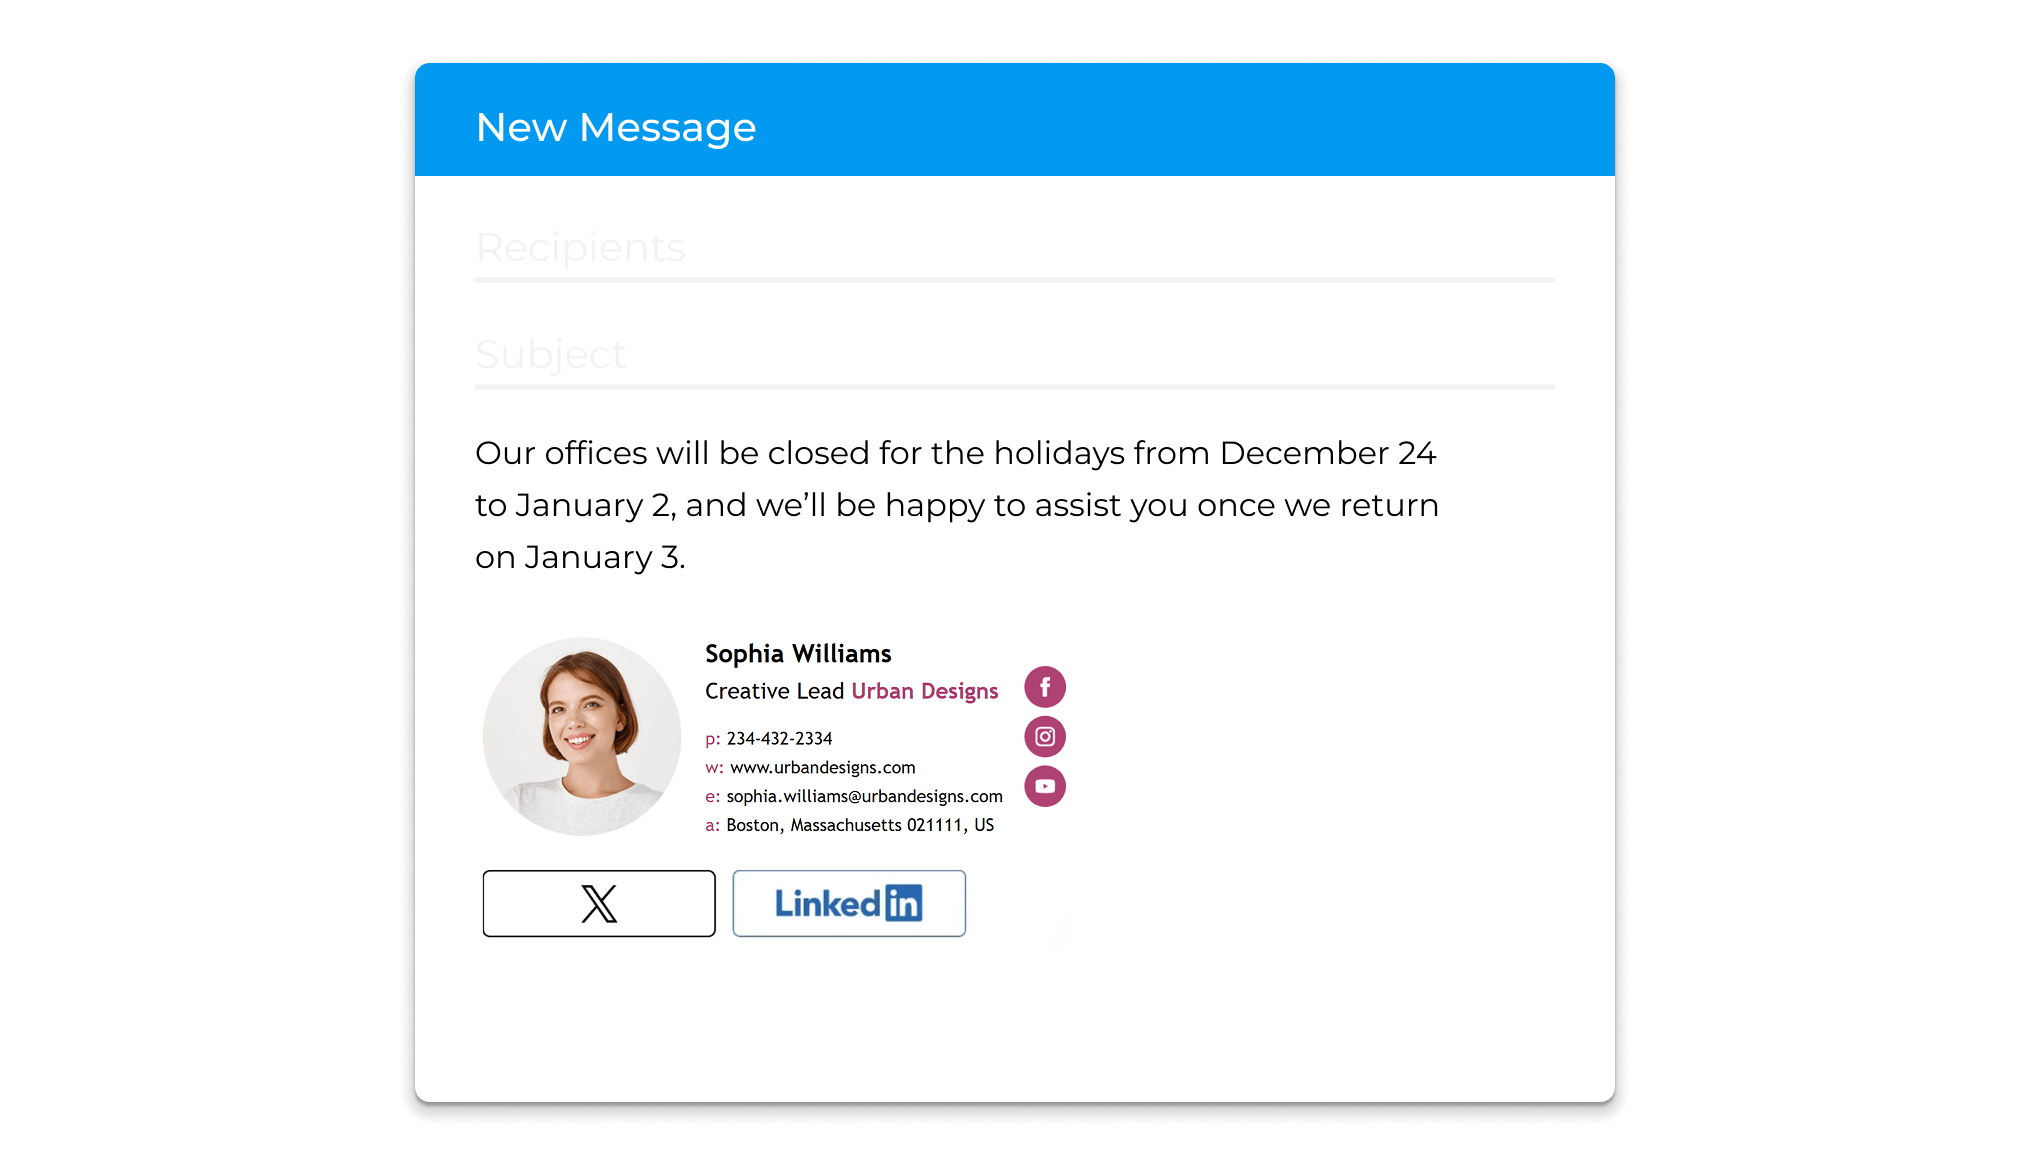Image resolution: width=2030 pixels, height=1166 pixels.
Task: Click the Creative Lead job title
Action: coord(775,691)
